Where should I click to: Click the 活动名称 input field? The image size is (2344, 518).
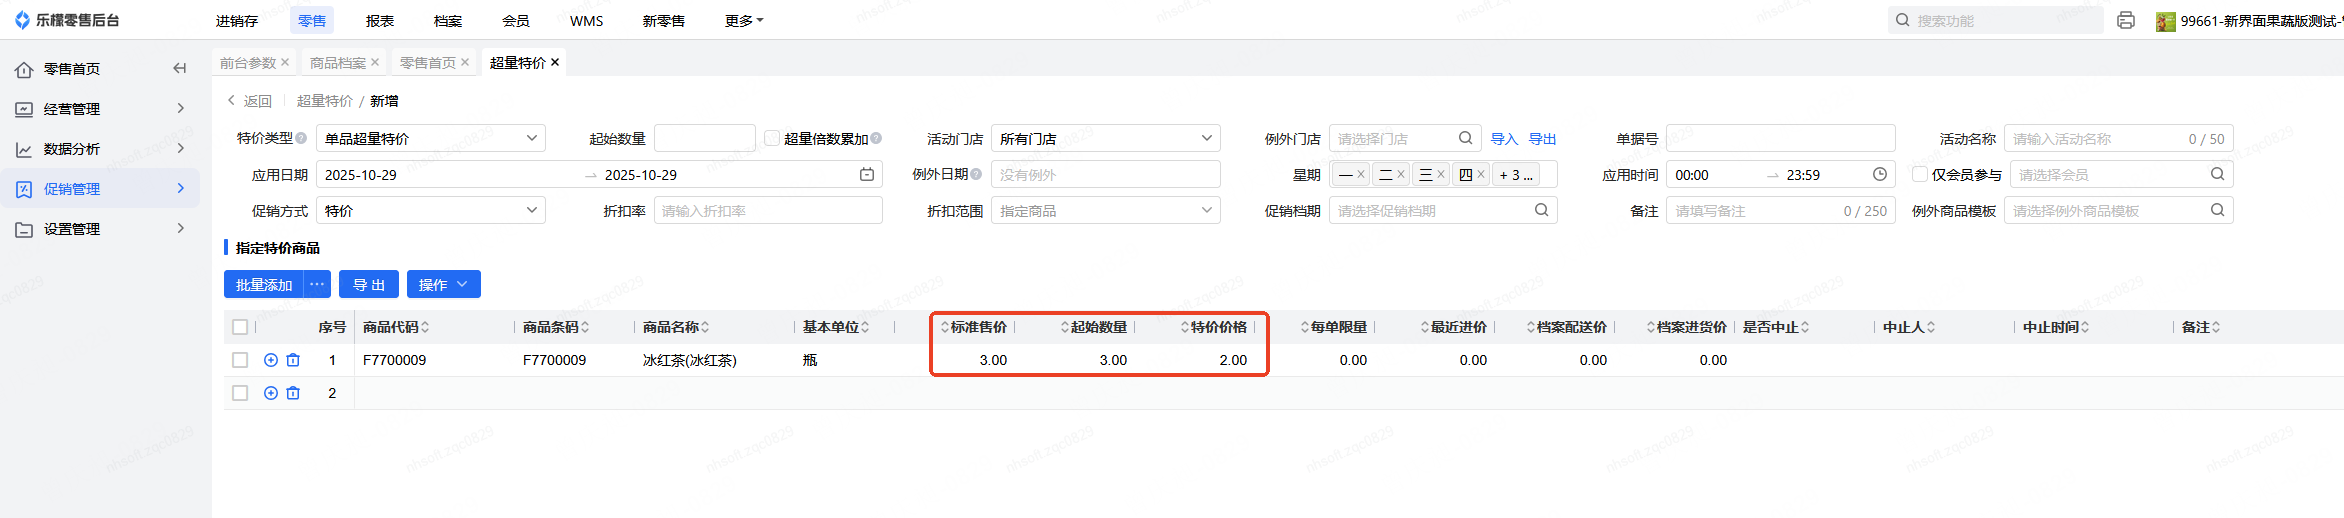coord(2119,138)
